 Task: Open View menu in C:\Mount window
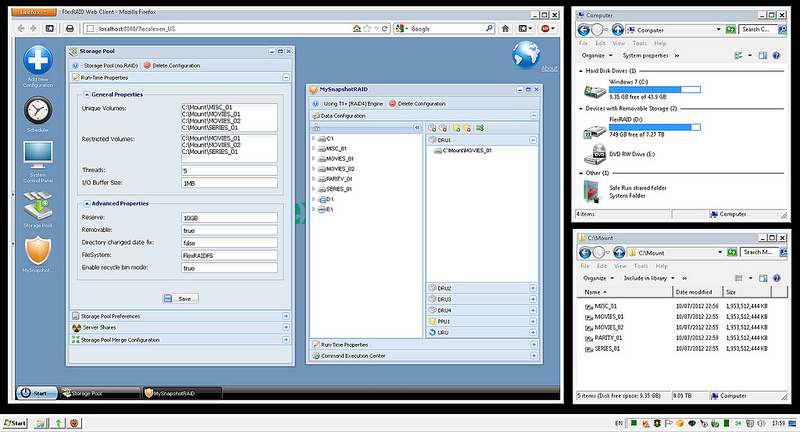(620, 266)
